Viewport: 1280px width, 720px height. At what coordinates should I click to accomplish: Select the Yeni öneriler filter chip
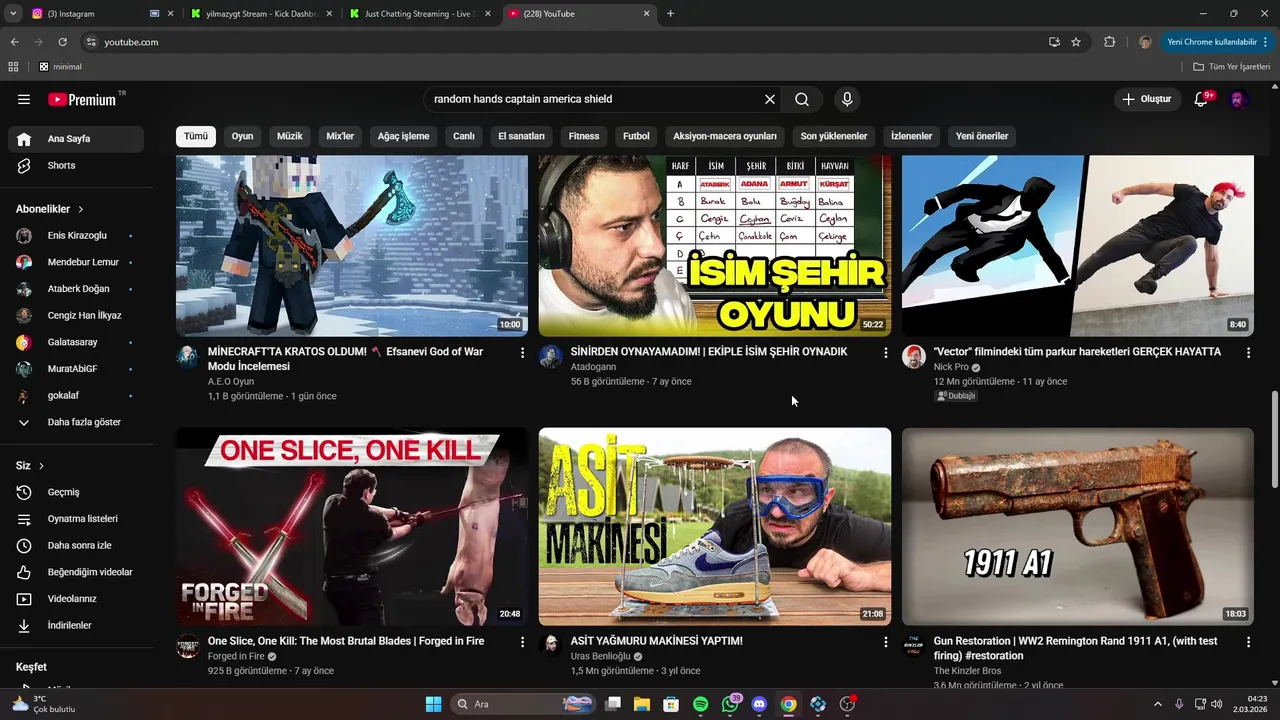click(x=982, y=136)
